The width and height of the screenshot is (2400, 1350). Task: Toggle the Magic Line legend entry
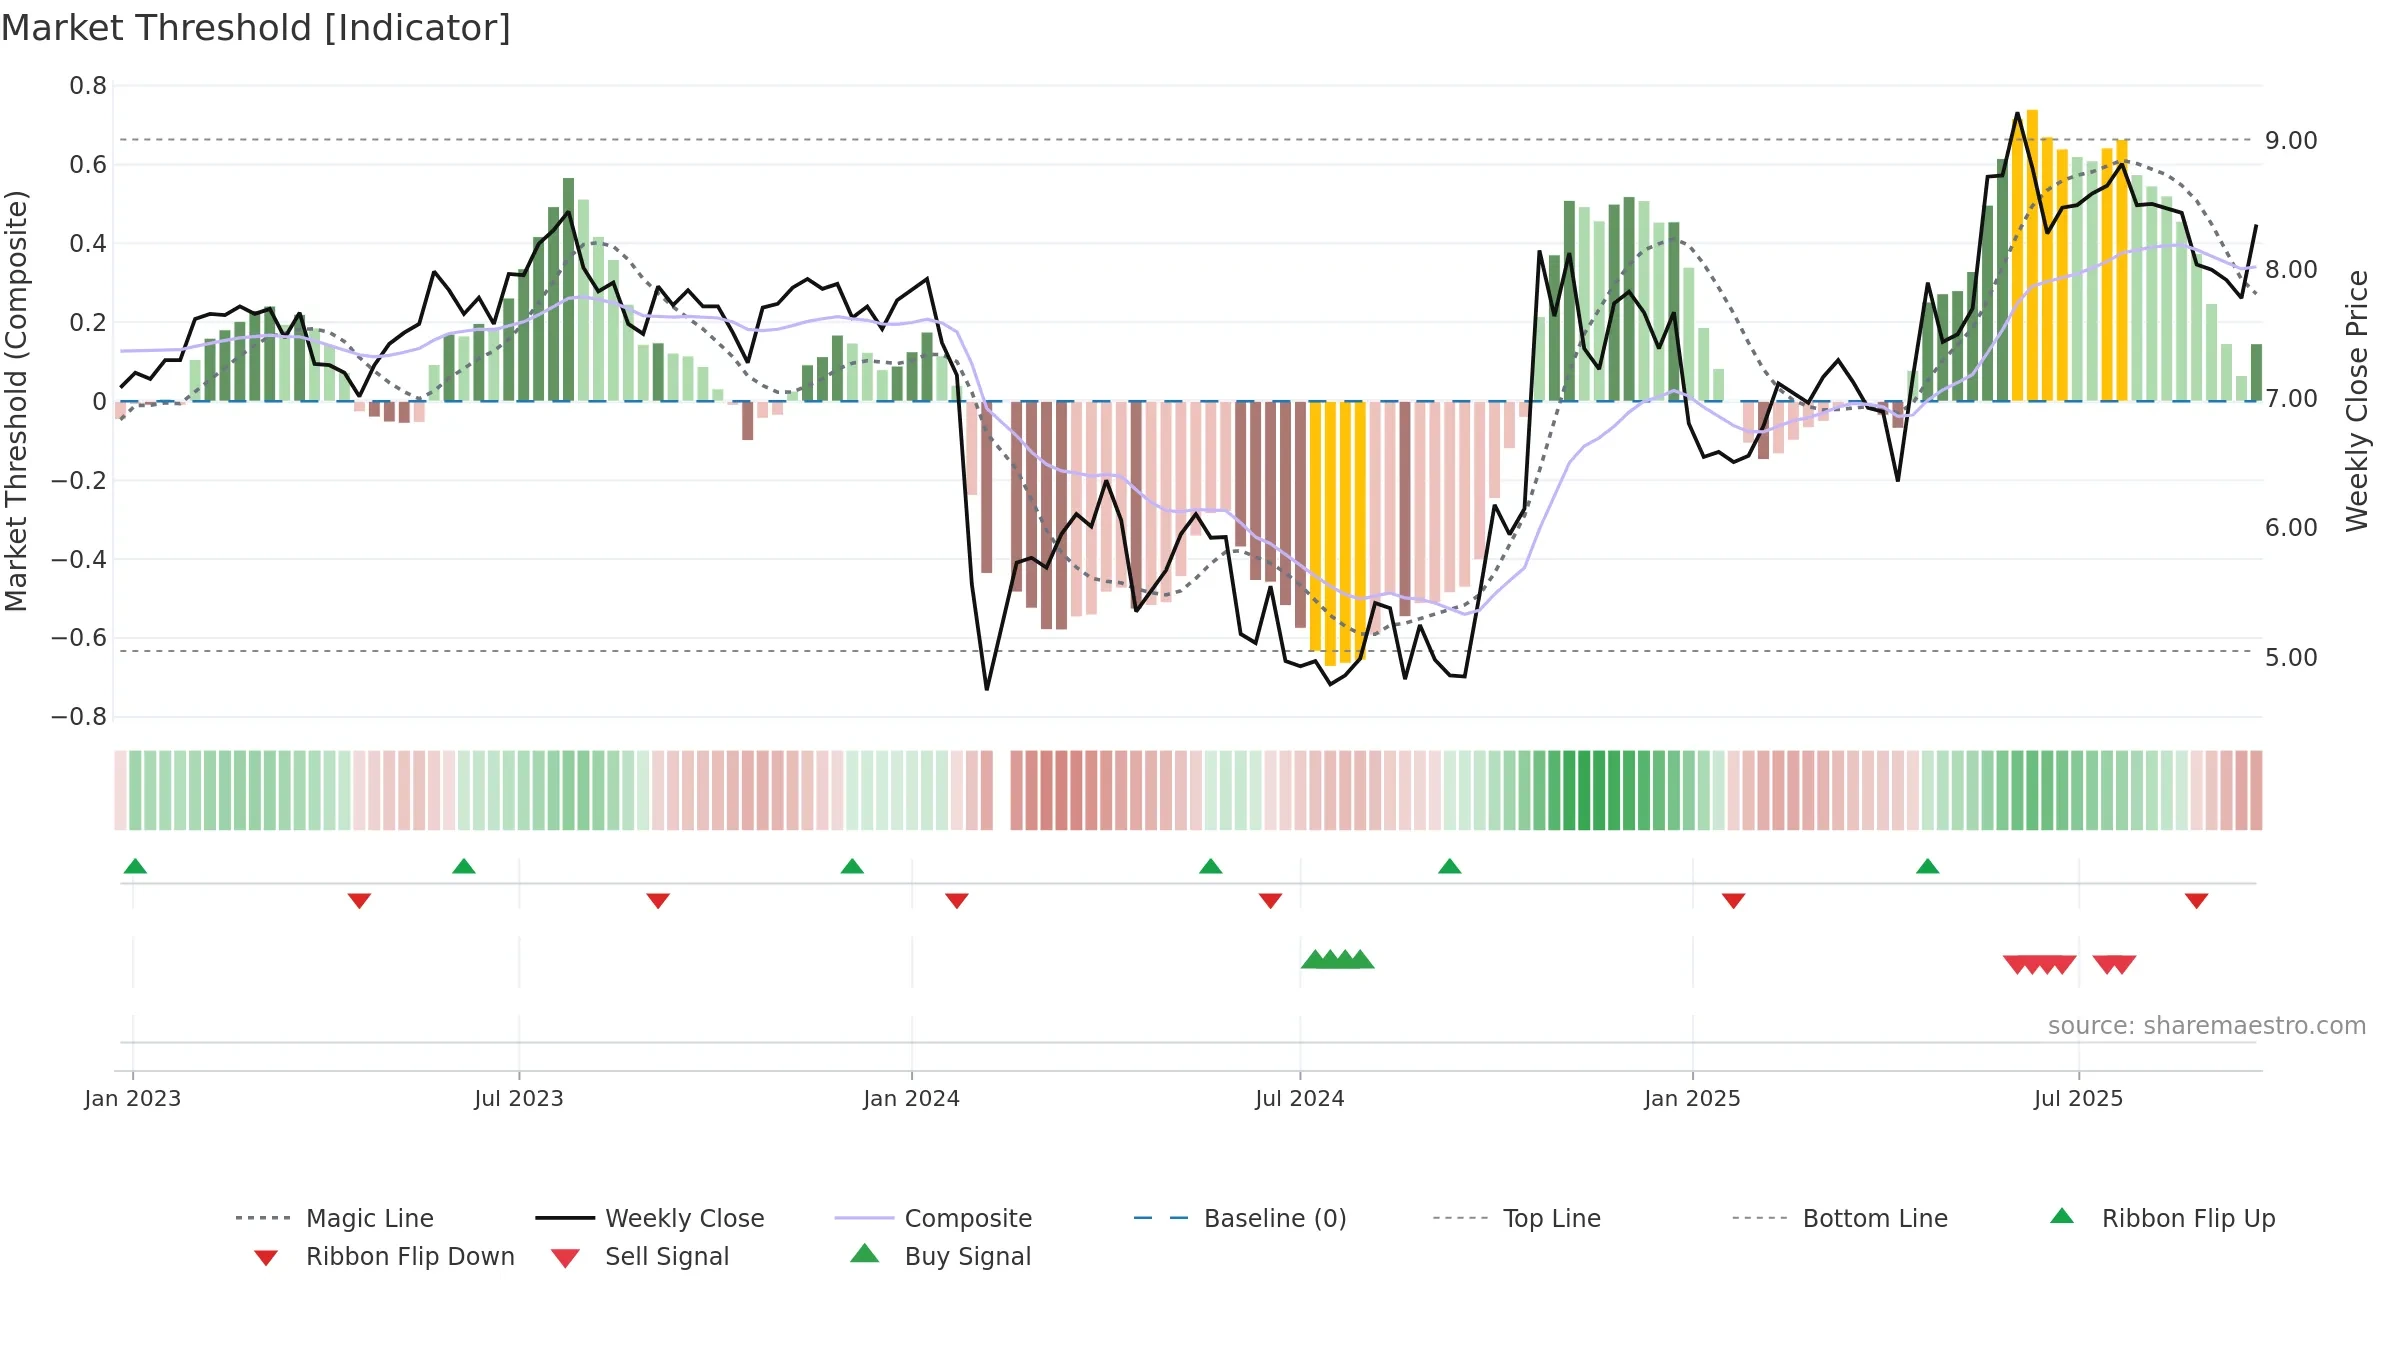click(x=334, y=1218)
